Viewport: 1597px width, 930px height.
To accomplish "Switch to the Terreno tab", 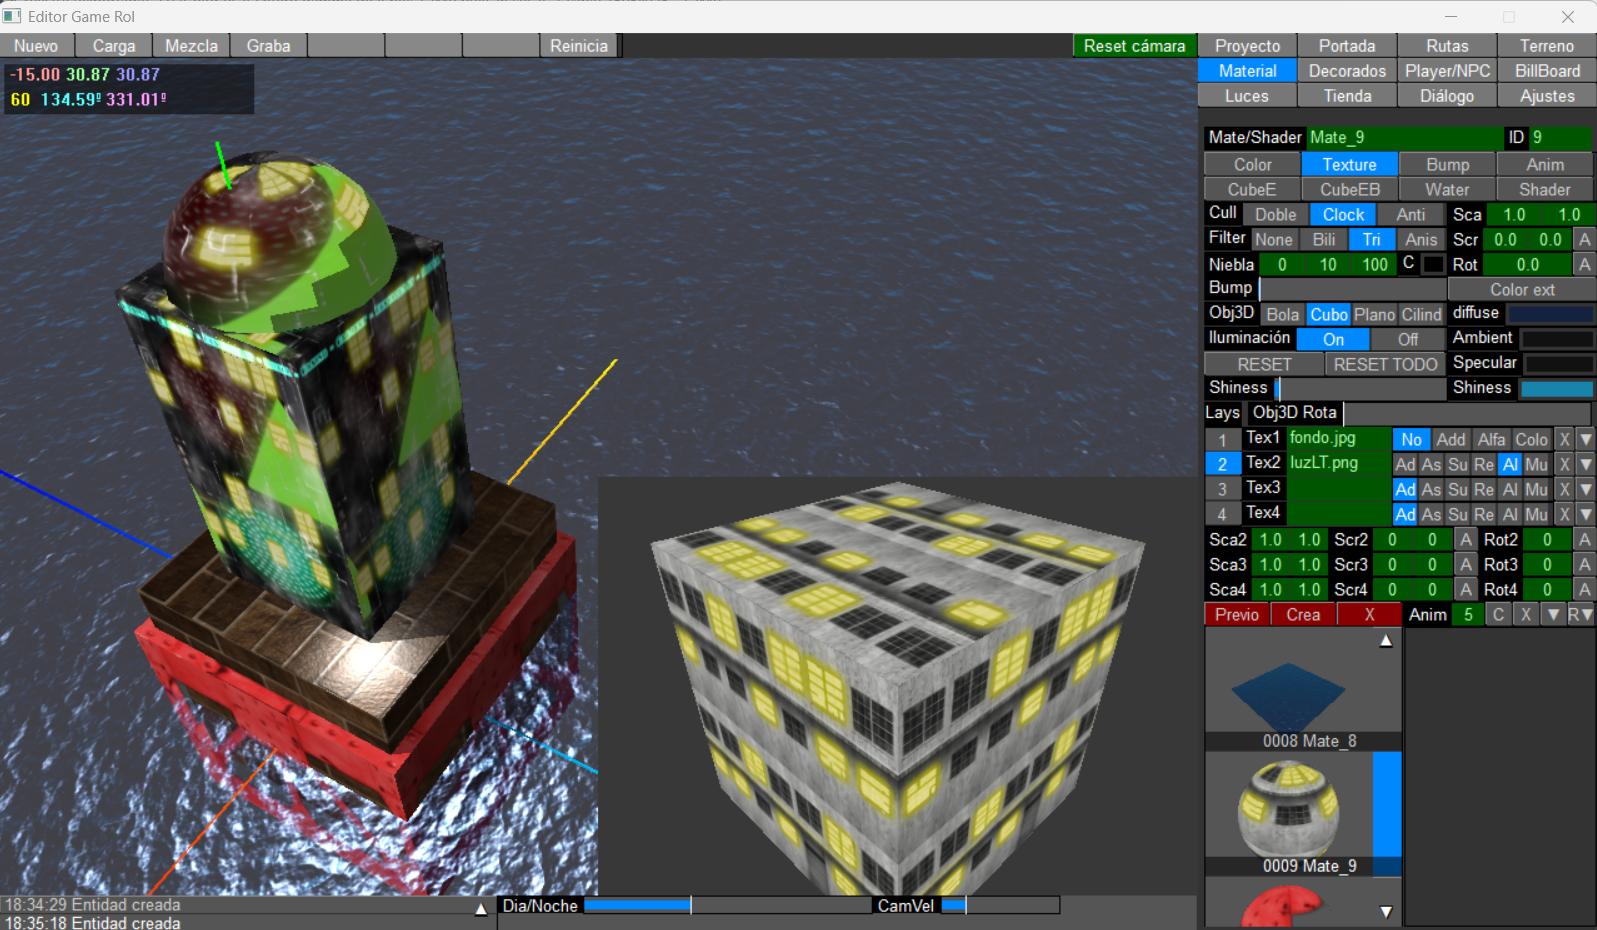I will (1546, 46).
